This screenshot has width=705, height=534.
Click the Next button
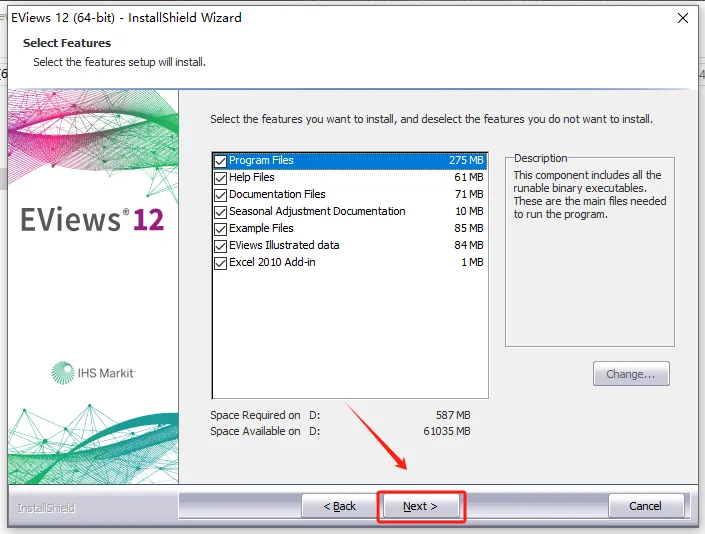(x=421, y=506)
